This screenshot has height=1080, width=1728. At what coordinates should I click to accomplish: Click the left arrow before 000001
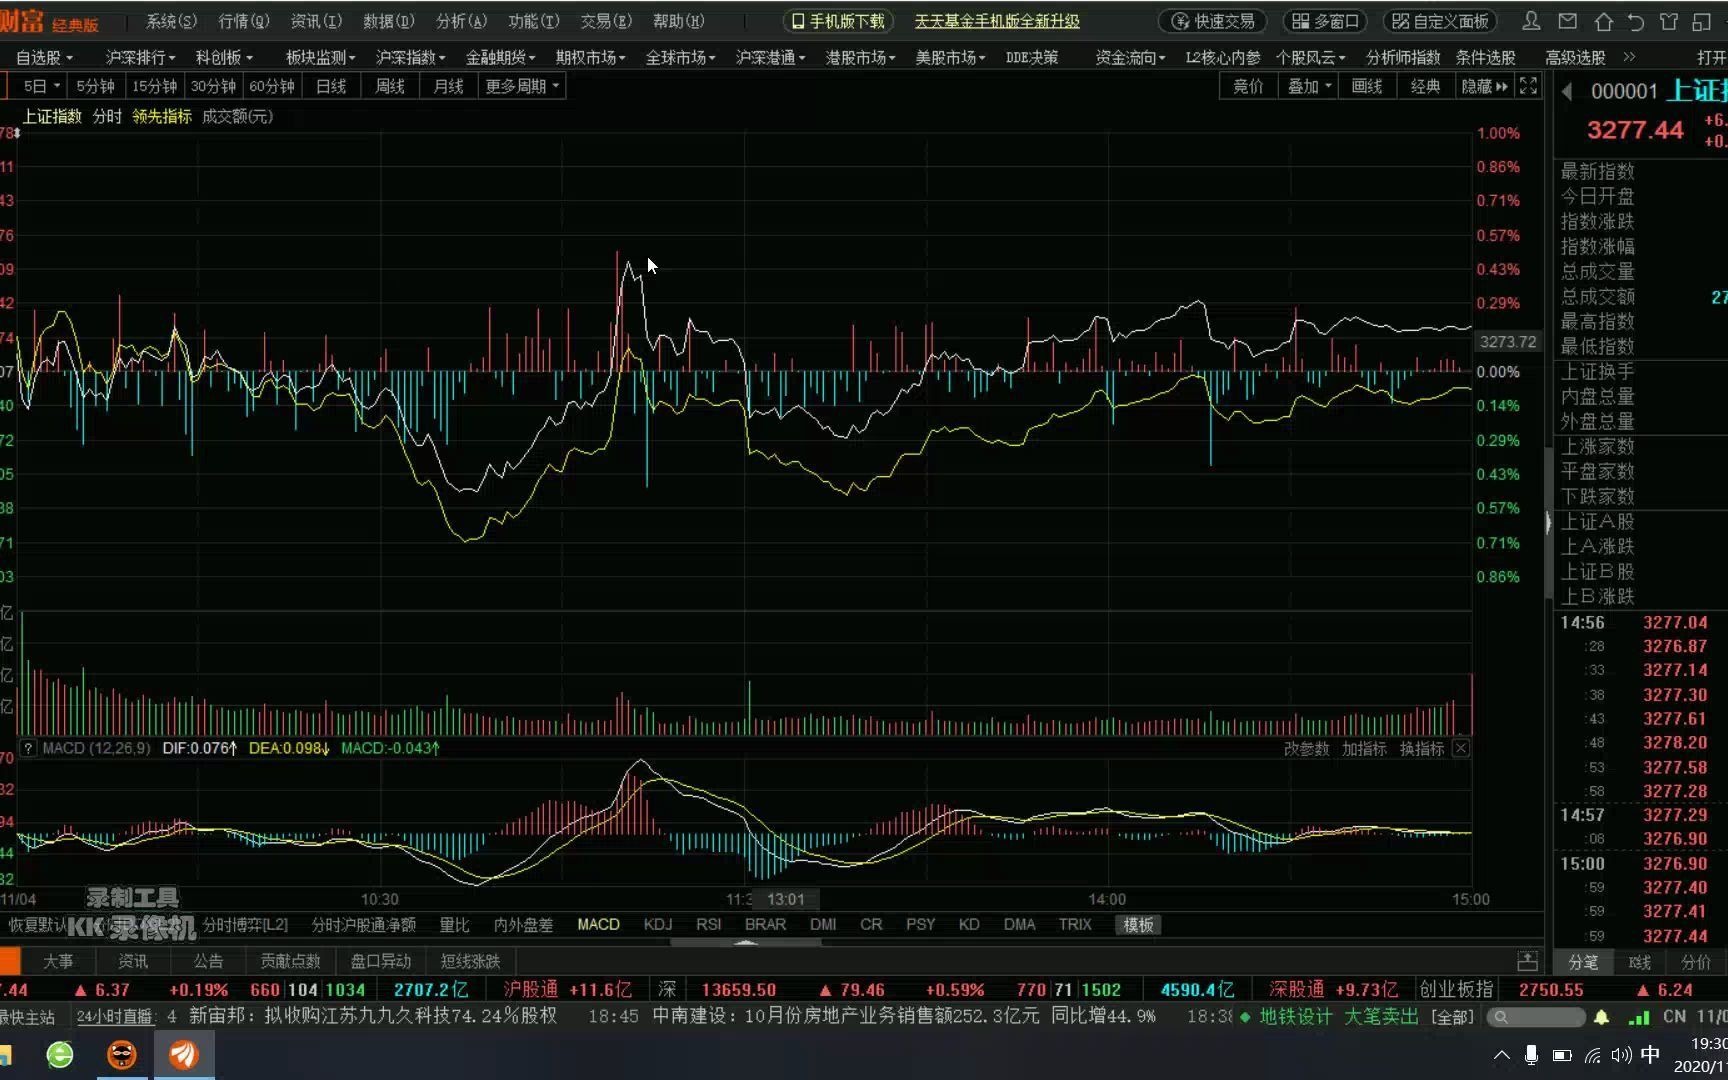1567,92
